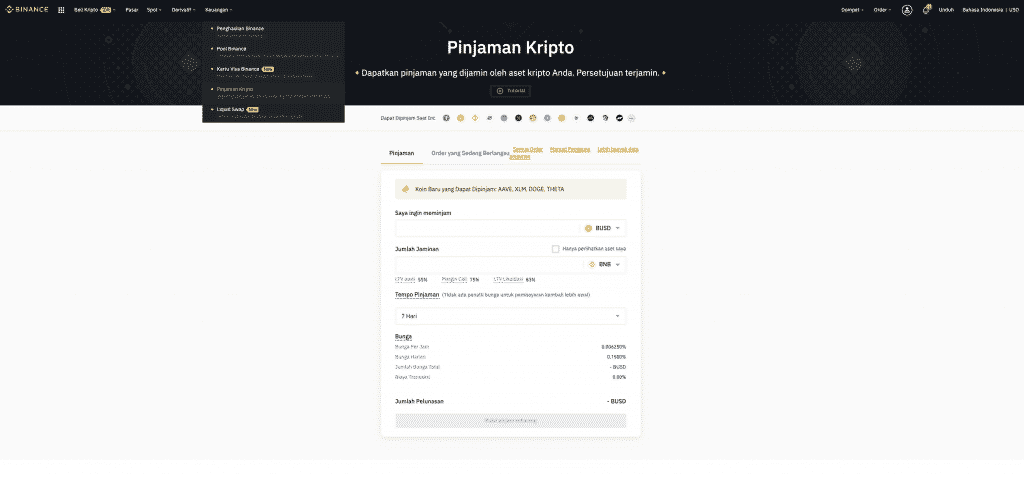1024x482 pixels.
Task: Open the notifications icon in header
Action: pos(926,10)
